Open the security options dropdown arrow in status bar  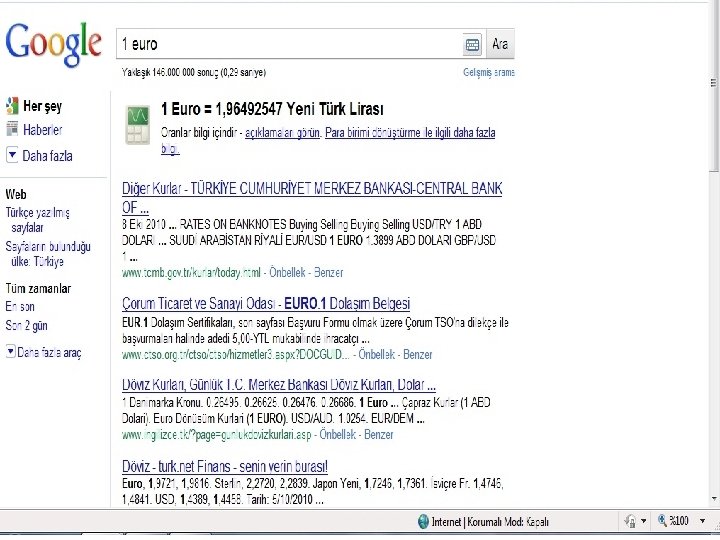click(643, 521)
